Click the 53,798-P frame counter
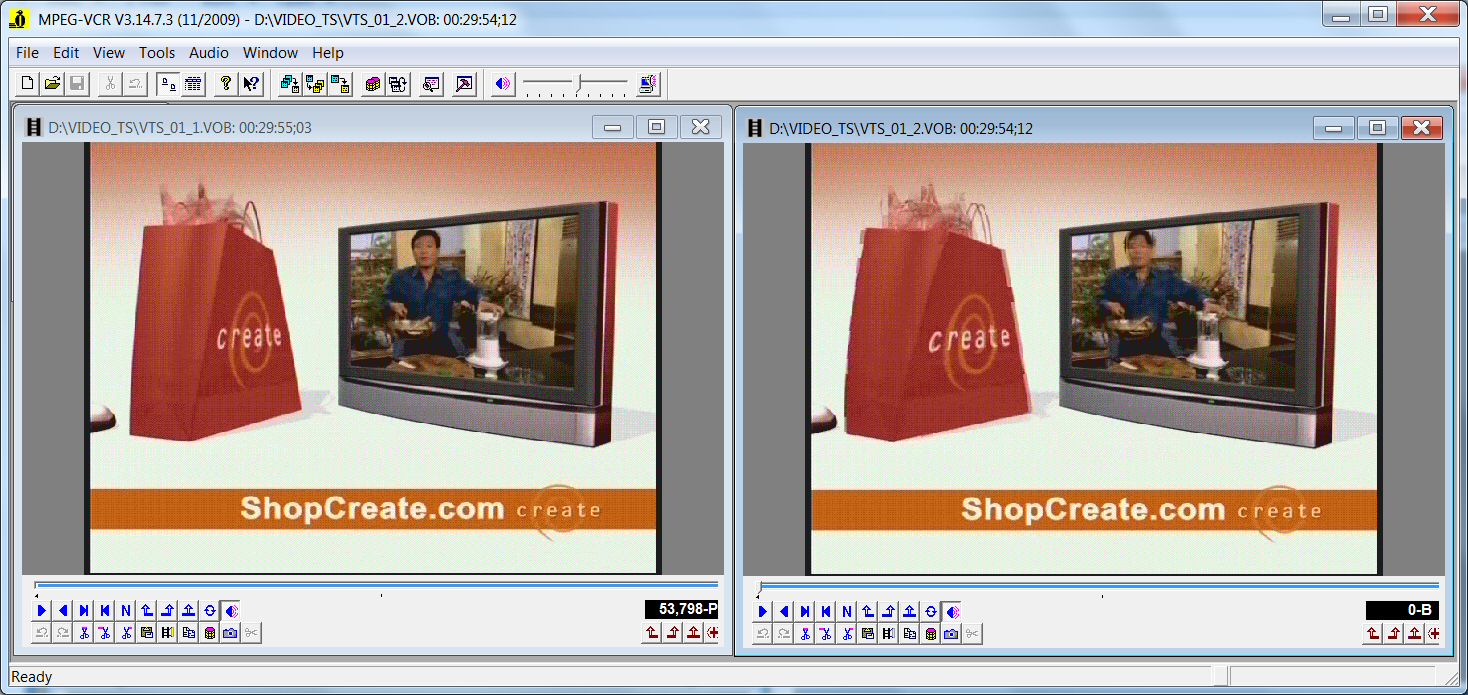The height and width of the screenshot is (695, 1468). click(682, 609)
